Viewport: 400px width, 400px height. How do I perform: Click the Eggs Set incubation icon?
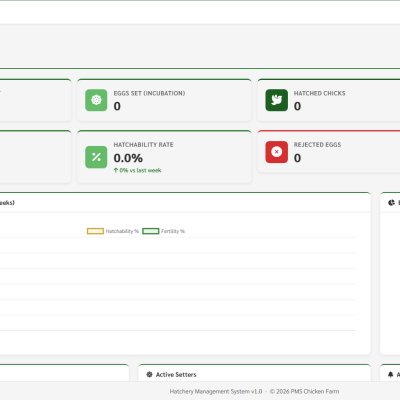[96, 100]
